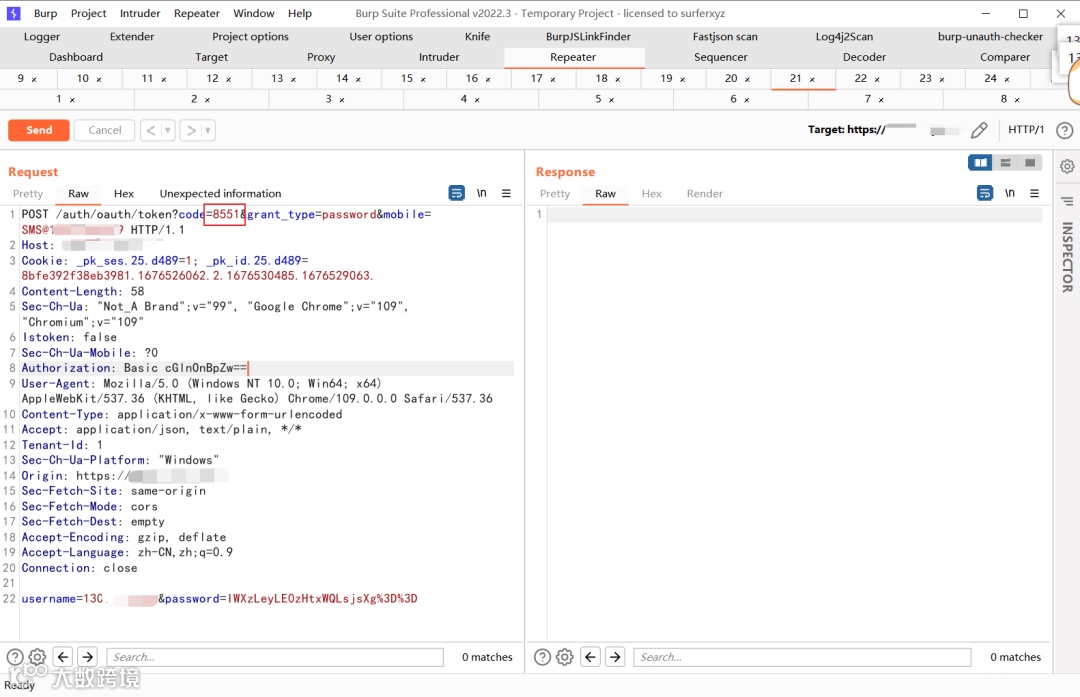Screen dimensions: 1080x697
Task: Open request search settings gear
Action: [37, 657]
